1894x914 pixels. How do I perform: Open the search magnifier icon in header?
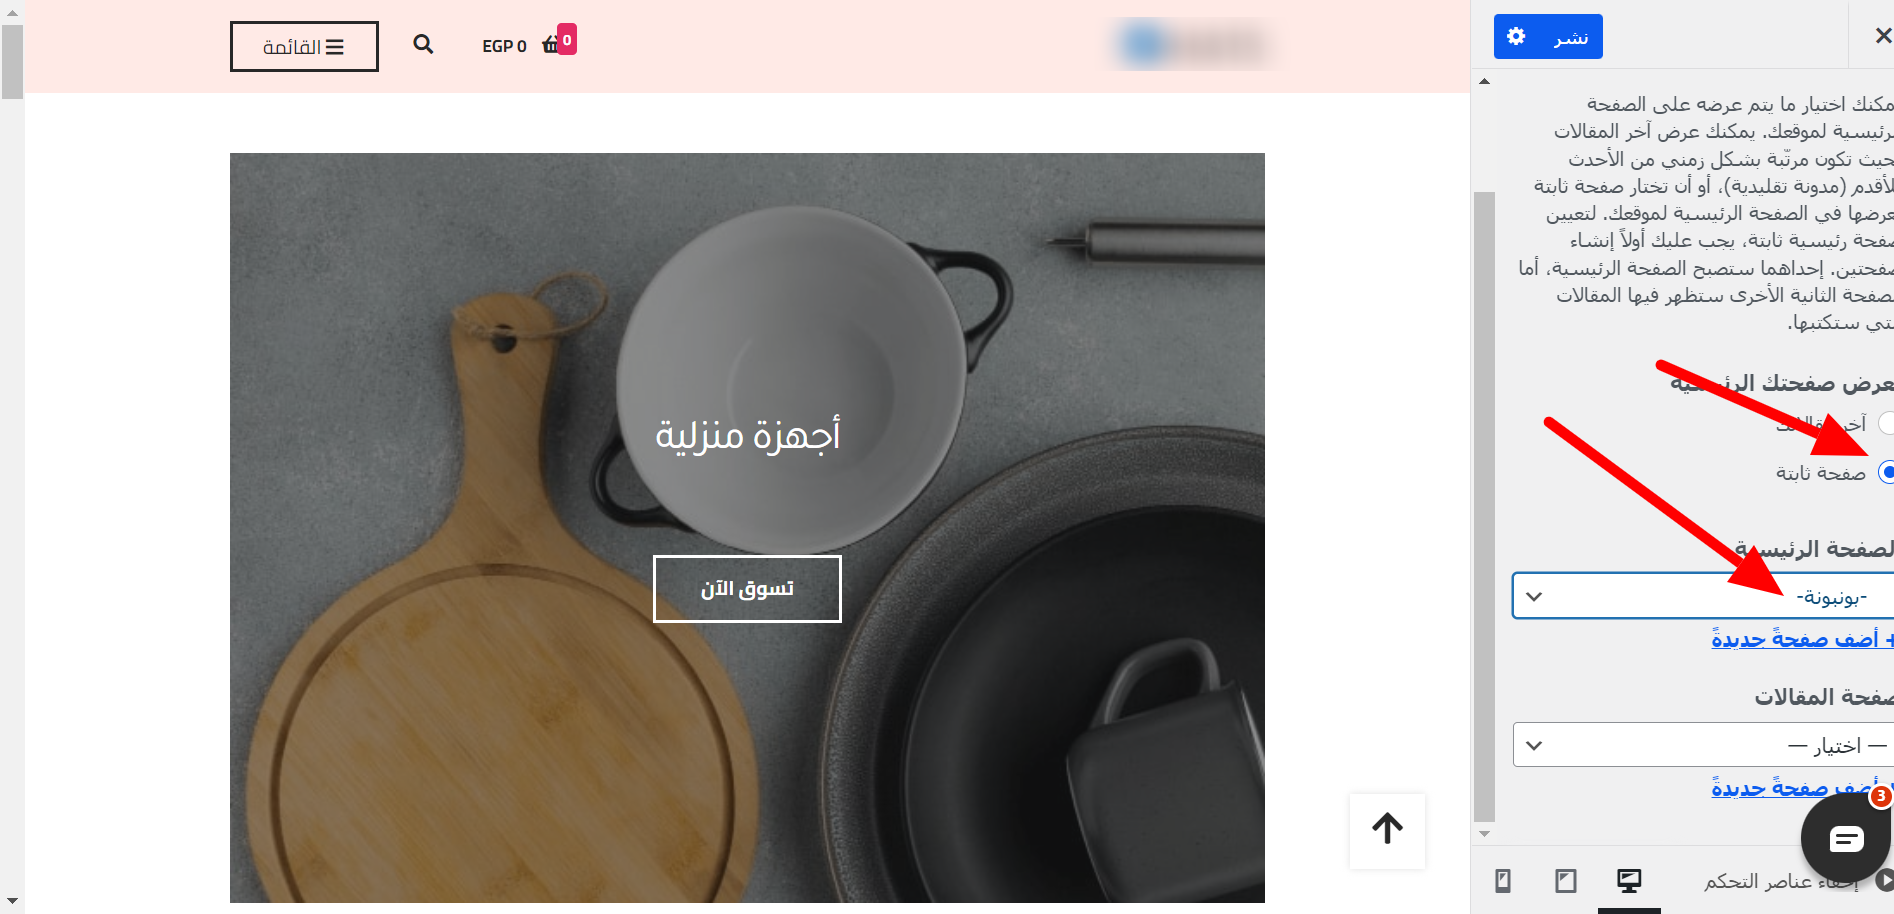coord(423,44)
